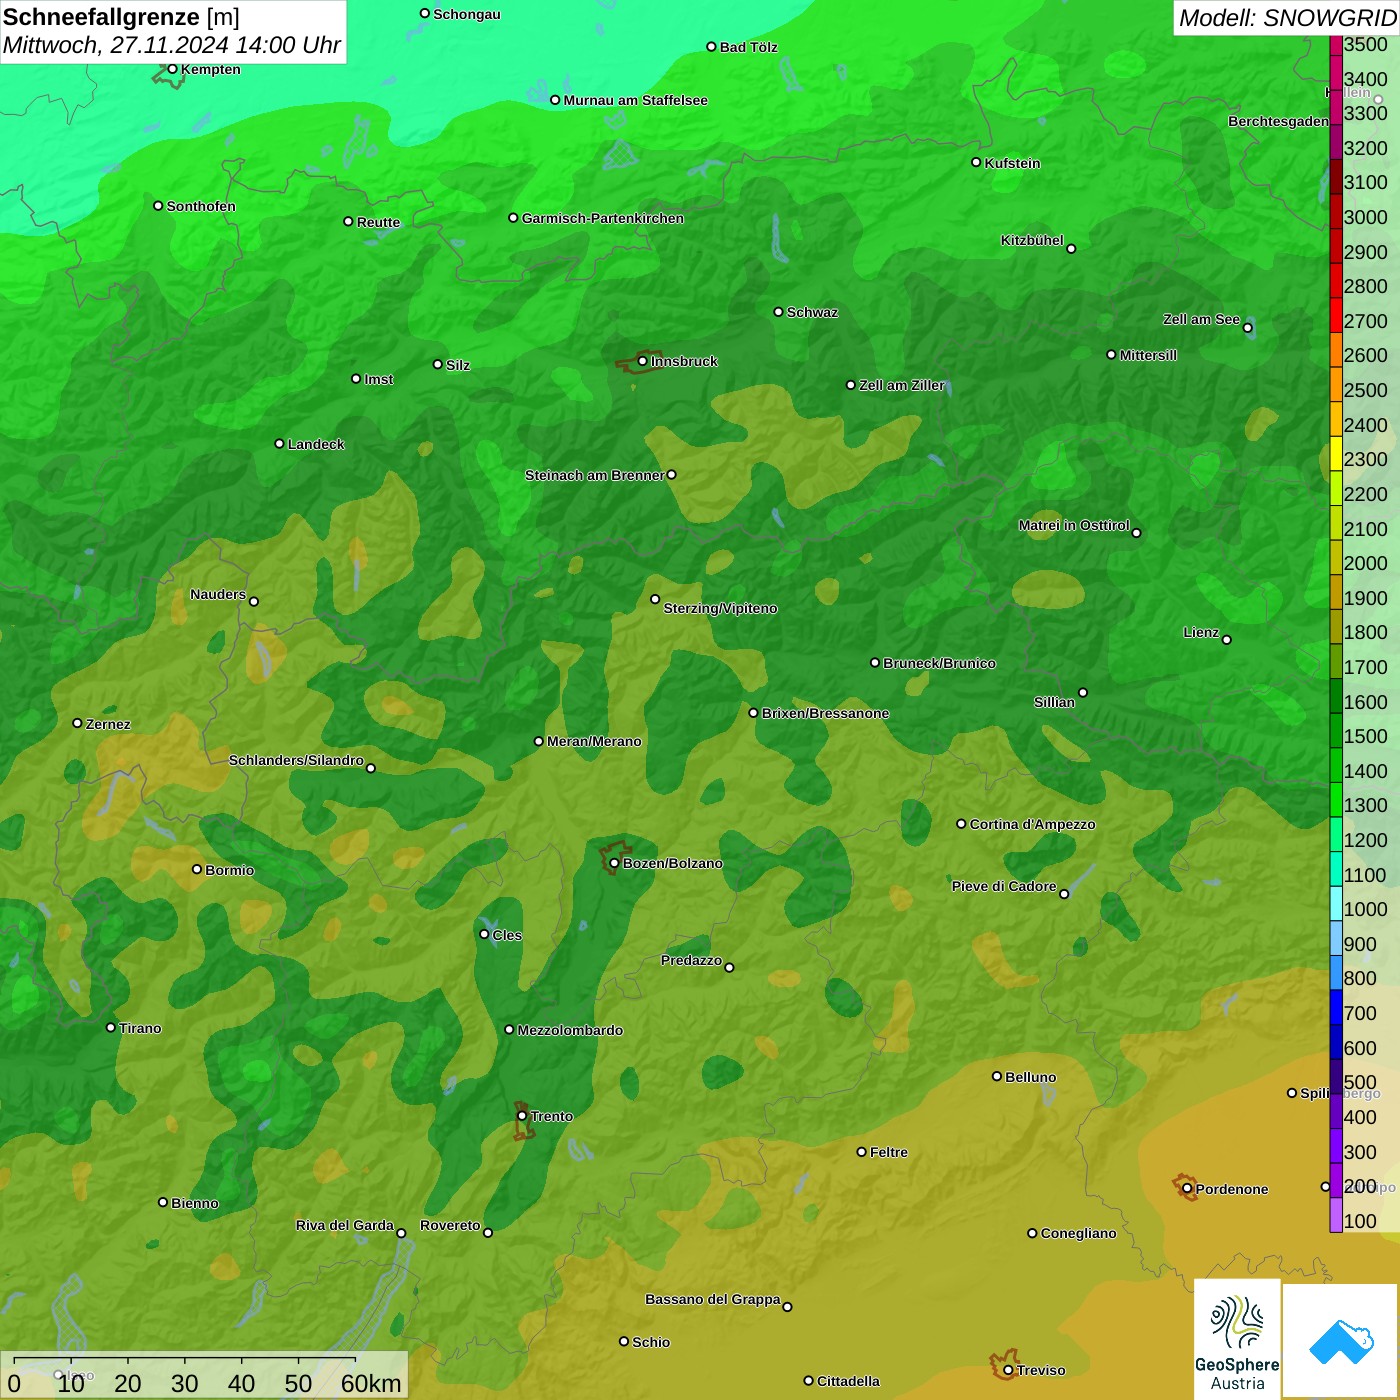Click the Pieve di Cadore label

tap(1004, 886)
